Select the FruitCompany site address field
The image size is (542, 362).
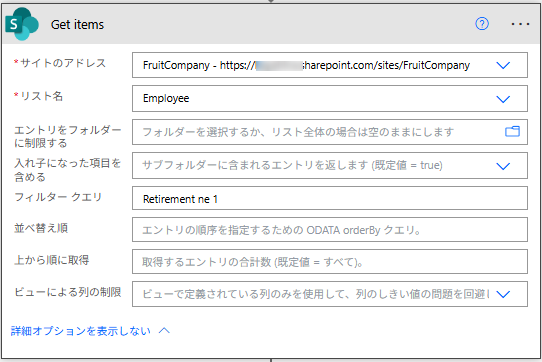tap(330, 65)
